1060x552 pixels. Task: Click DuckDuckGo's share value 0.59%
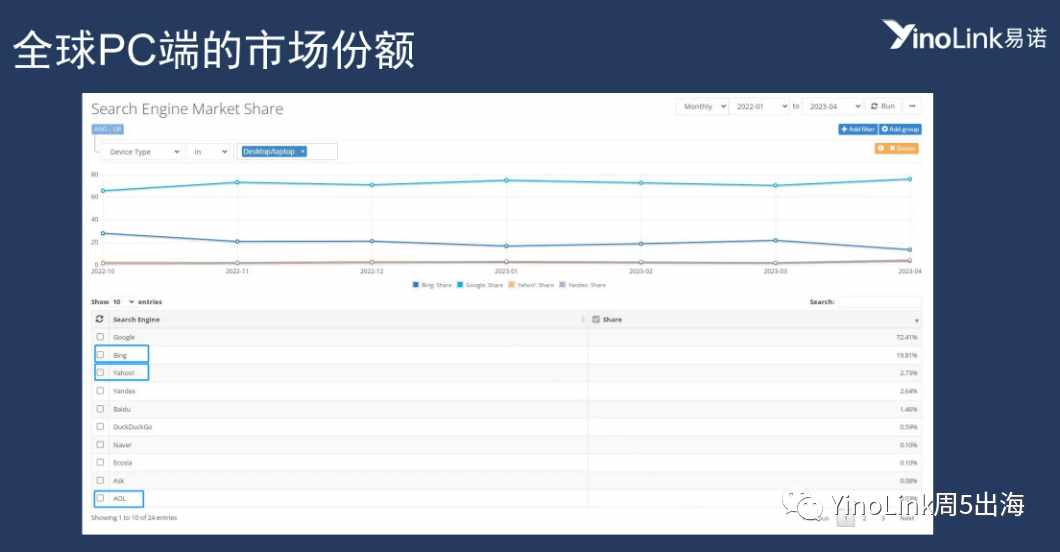point(909,427)
